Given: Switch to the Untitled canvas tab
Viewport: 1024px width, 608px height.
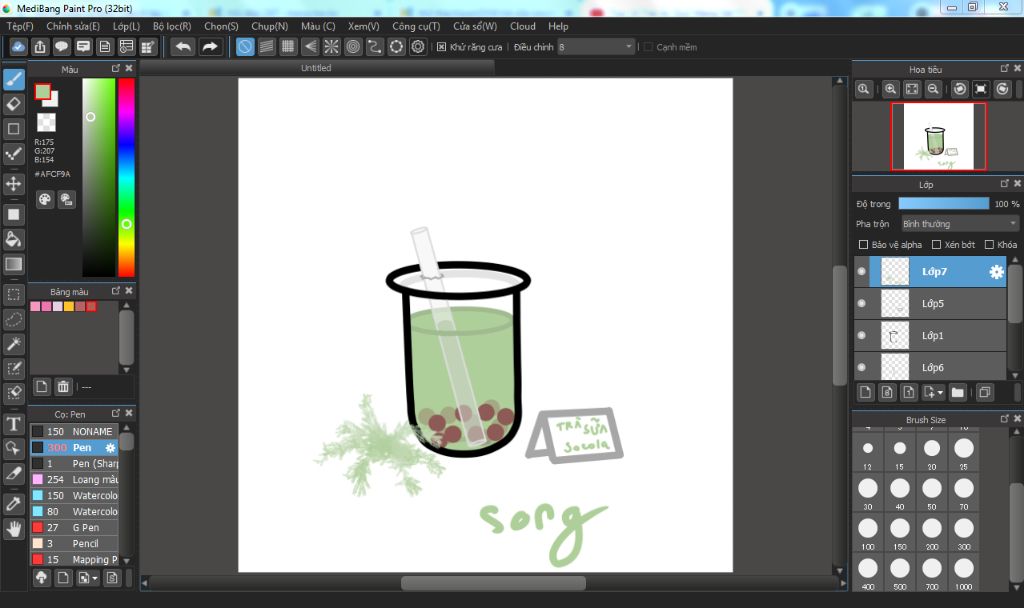Looking at the screenshot, I should click(316, 68).
